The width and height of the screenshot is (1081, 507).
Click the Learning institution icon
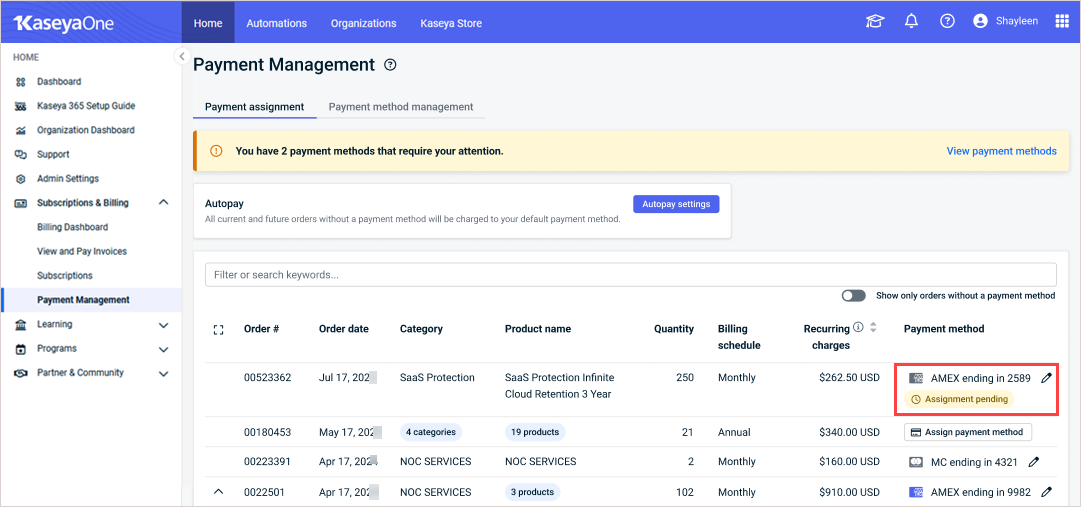coord(21,324)
